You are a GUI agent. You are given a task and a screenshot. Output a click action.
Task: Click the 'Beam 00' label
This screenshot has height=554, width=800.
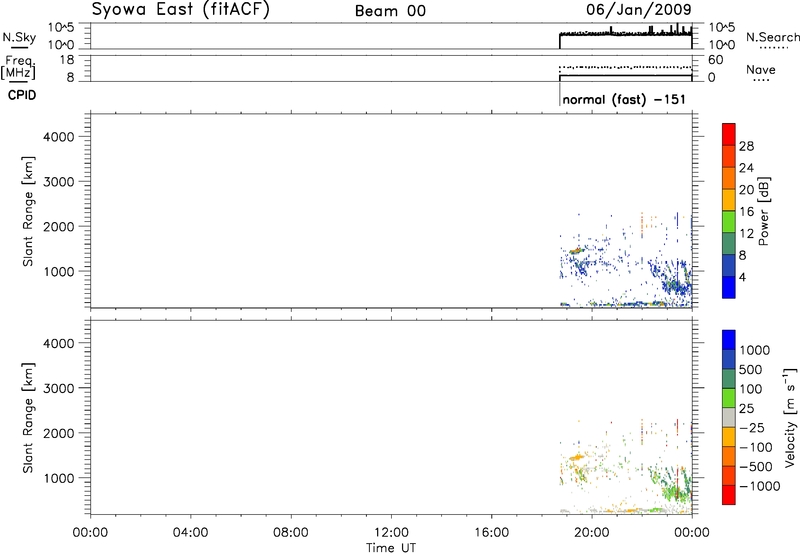tap(390, 11)
